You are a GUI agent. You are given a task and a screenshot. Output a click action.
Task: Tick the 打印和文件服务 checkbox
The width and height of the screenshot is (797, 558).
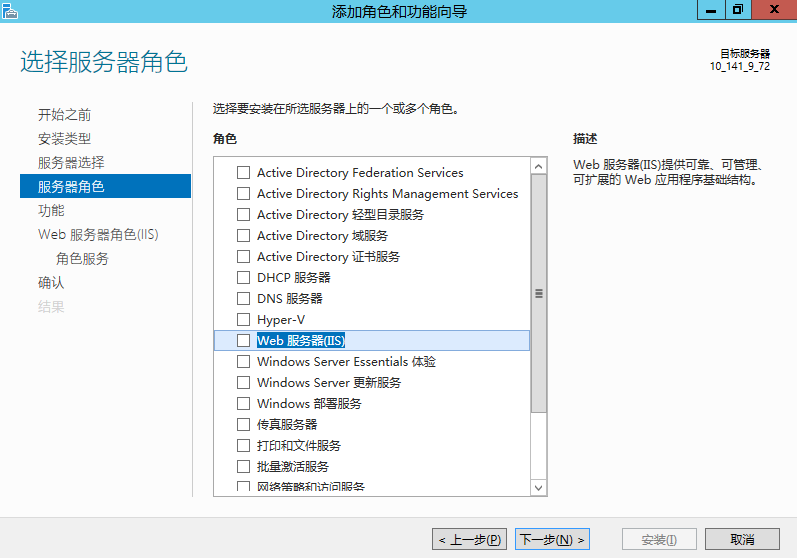click(x=243, y=446)
